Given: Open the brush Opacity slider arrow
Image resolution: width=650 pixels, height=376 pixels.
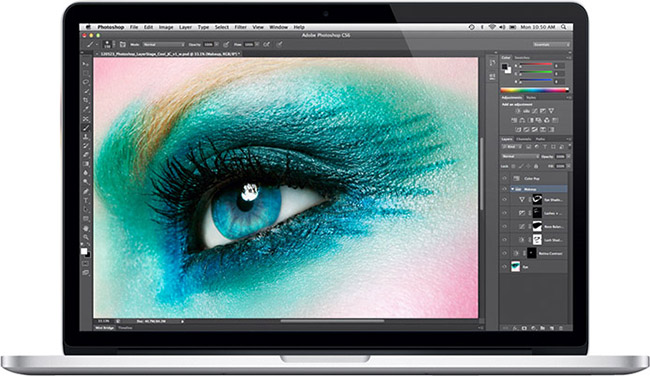Looking at the screenshot, I should (x=217, y=44).
